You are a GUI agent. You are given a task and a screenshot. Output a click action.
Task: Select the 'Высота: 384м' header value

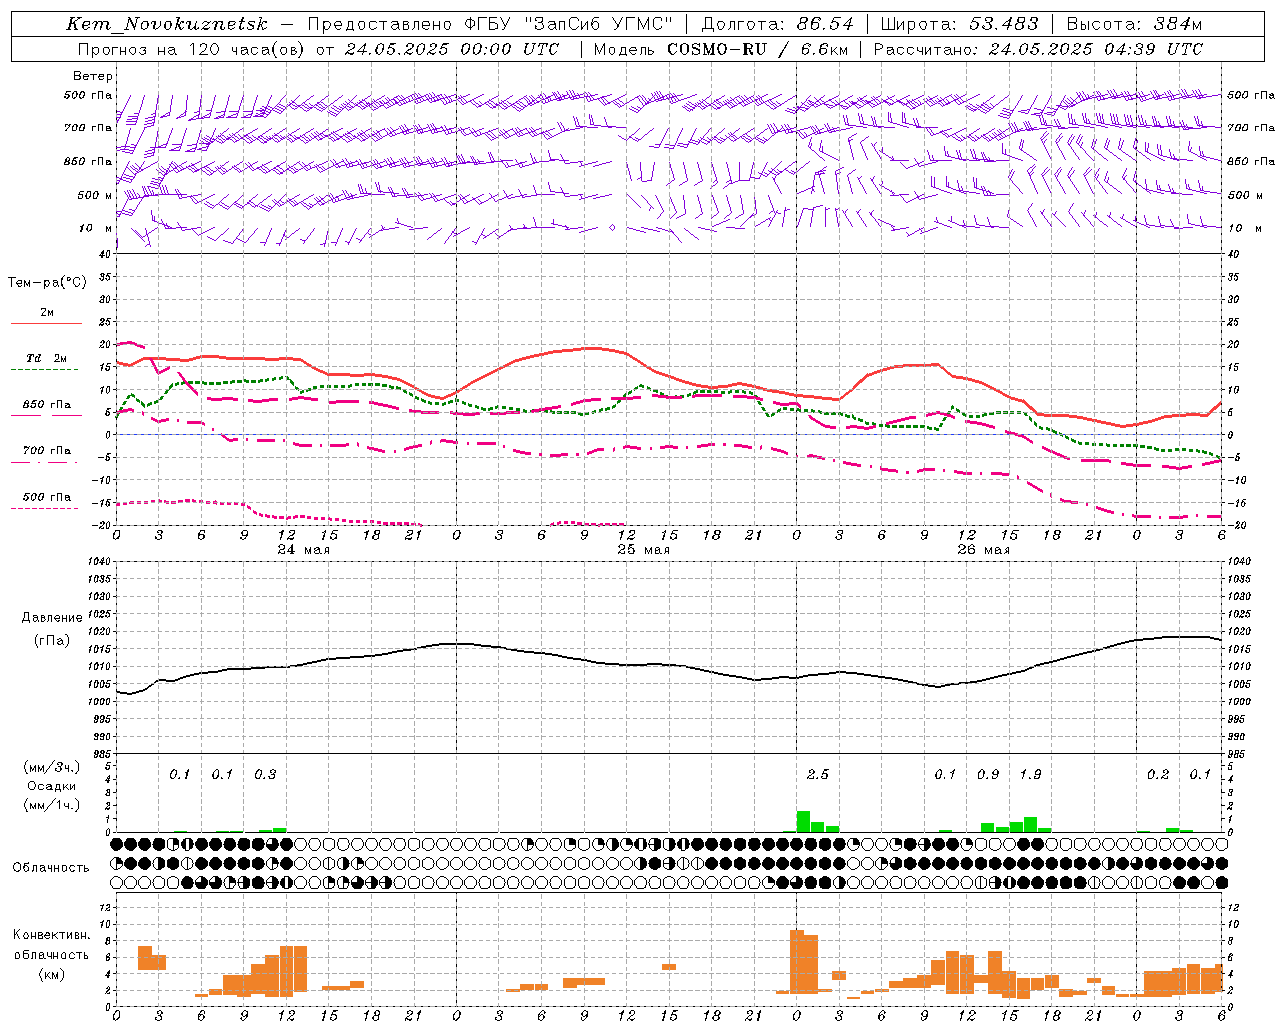tap(1135, 24)
